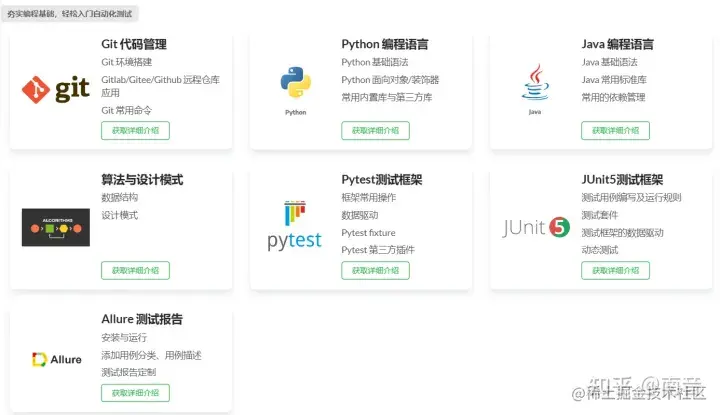Open details button under JUnit5测试框架
Screen dimensions: 720x415
click(x=615, y=270)
